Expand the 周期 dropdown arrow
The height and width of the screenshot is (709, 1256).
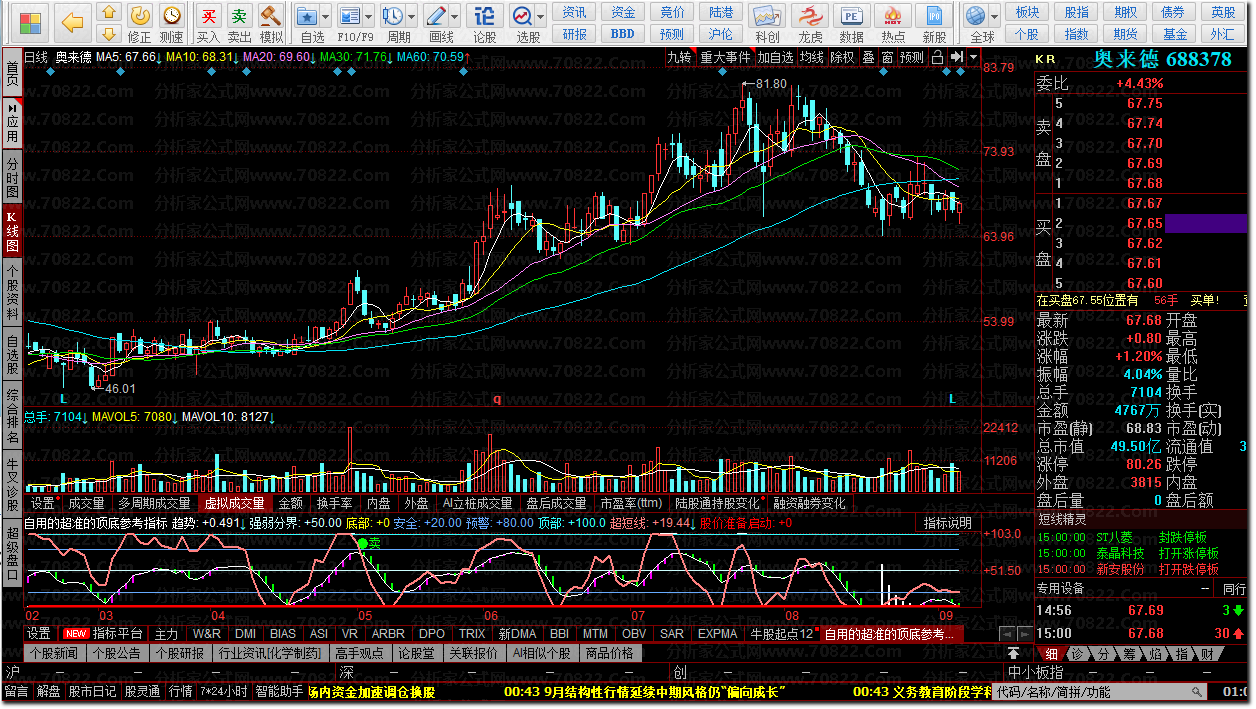[411, 16]
